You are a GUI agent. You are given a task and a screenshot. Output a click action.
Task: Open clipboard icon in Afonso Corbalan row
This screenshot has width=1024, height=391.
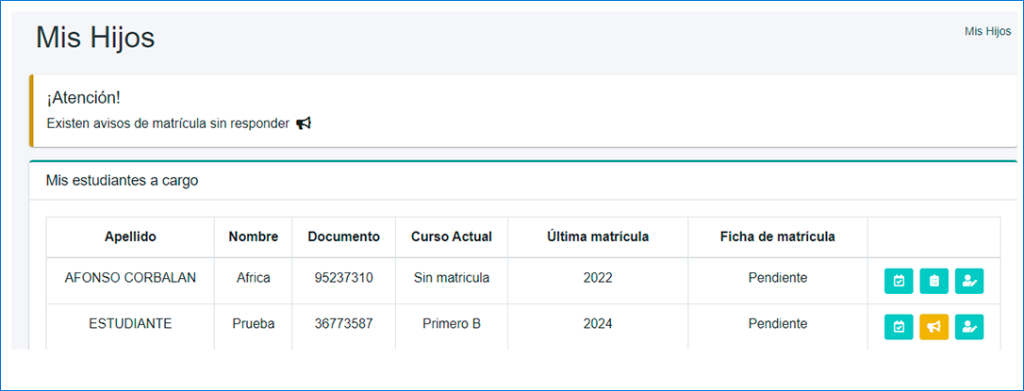pos(934,281)
